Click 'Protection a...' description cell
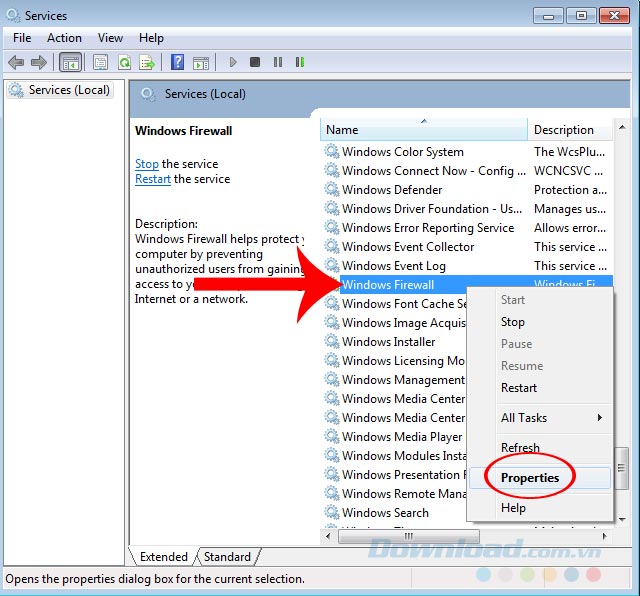This screenshot has width=640, height=596. 570,189
